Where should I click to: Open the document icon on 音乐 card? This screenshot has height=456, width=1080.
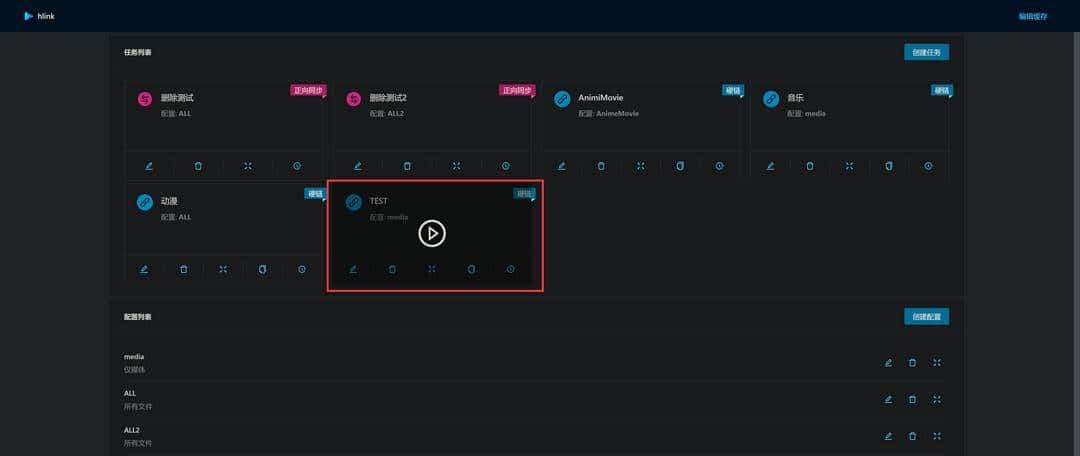click(x=889, y=166)
